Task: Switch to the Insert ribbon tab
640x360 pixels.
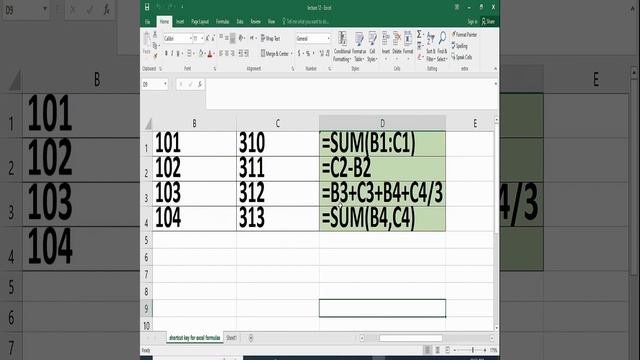Action: 180,21
